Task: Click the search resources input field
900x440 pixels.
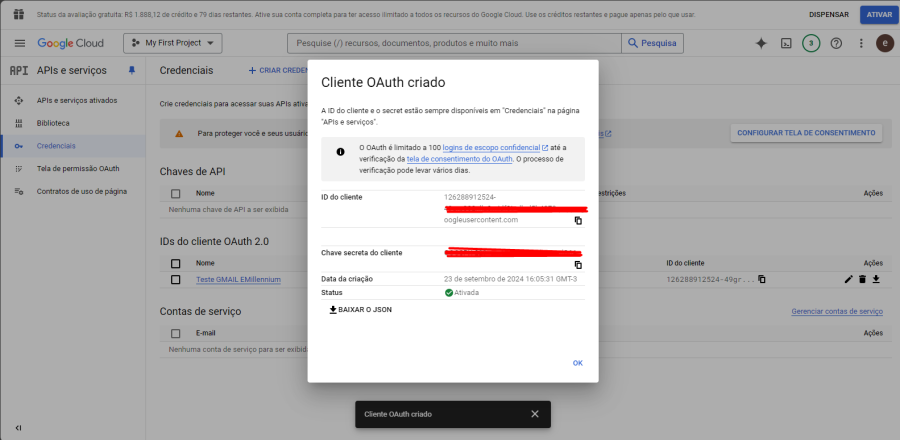Action: 454,43
